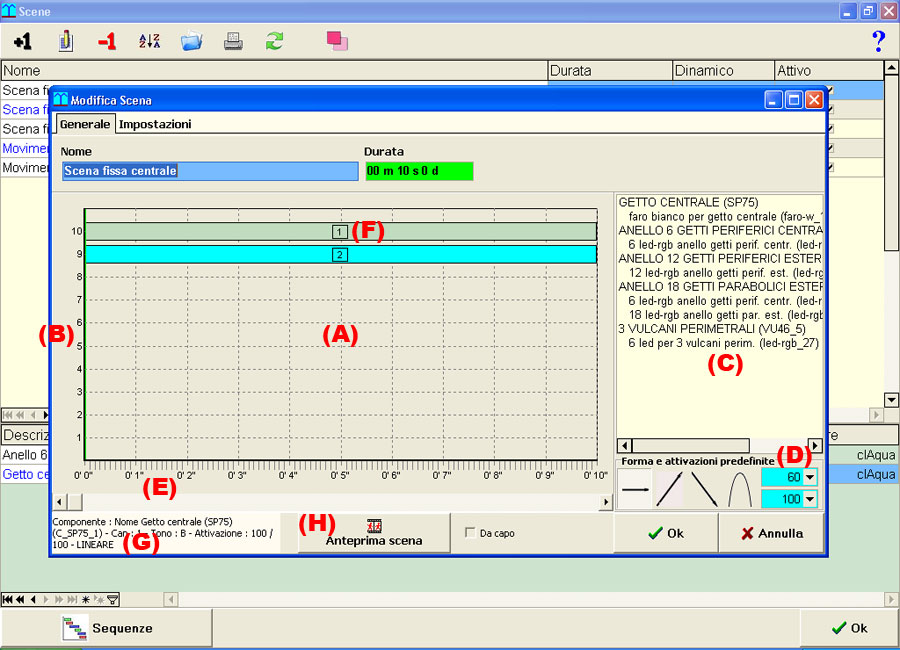Click Annulla to cancel the dialog

(x=771, y=533)
